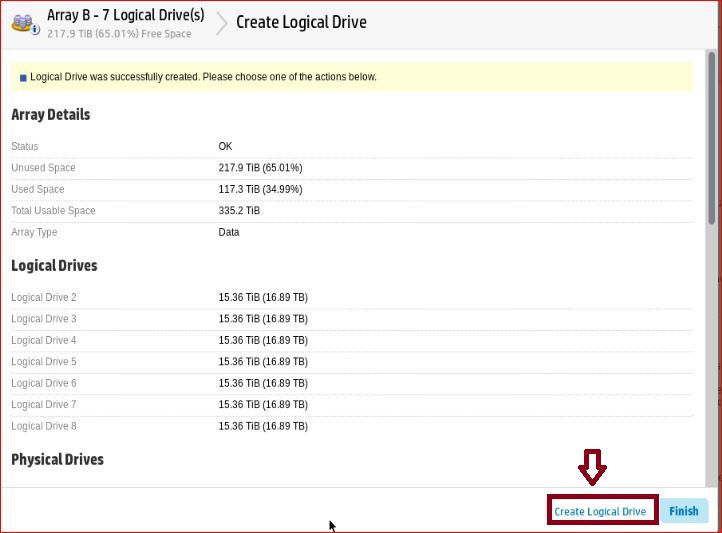The image size is (722, 533).
Task: Select the Create Logical Drive breadcrumb title
Action: pyautogui.click(x=301, y=22)
